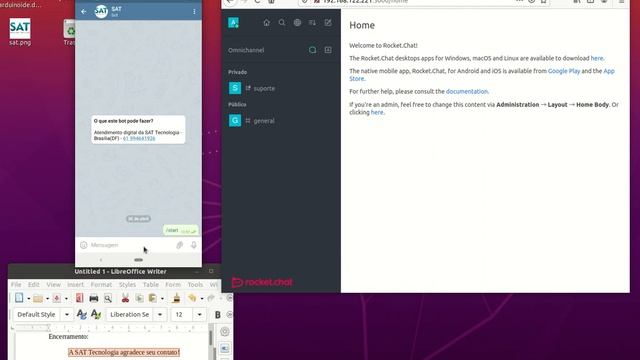
Task: Click Export as PDF icon
Action: [x=80, y=298]
